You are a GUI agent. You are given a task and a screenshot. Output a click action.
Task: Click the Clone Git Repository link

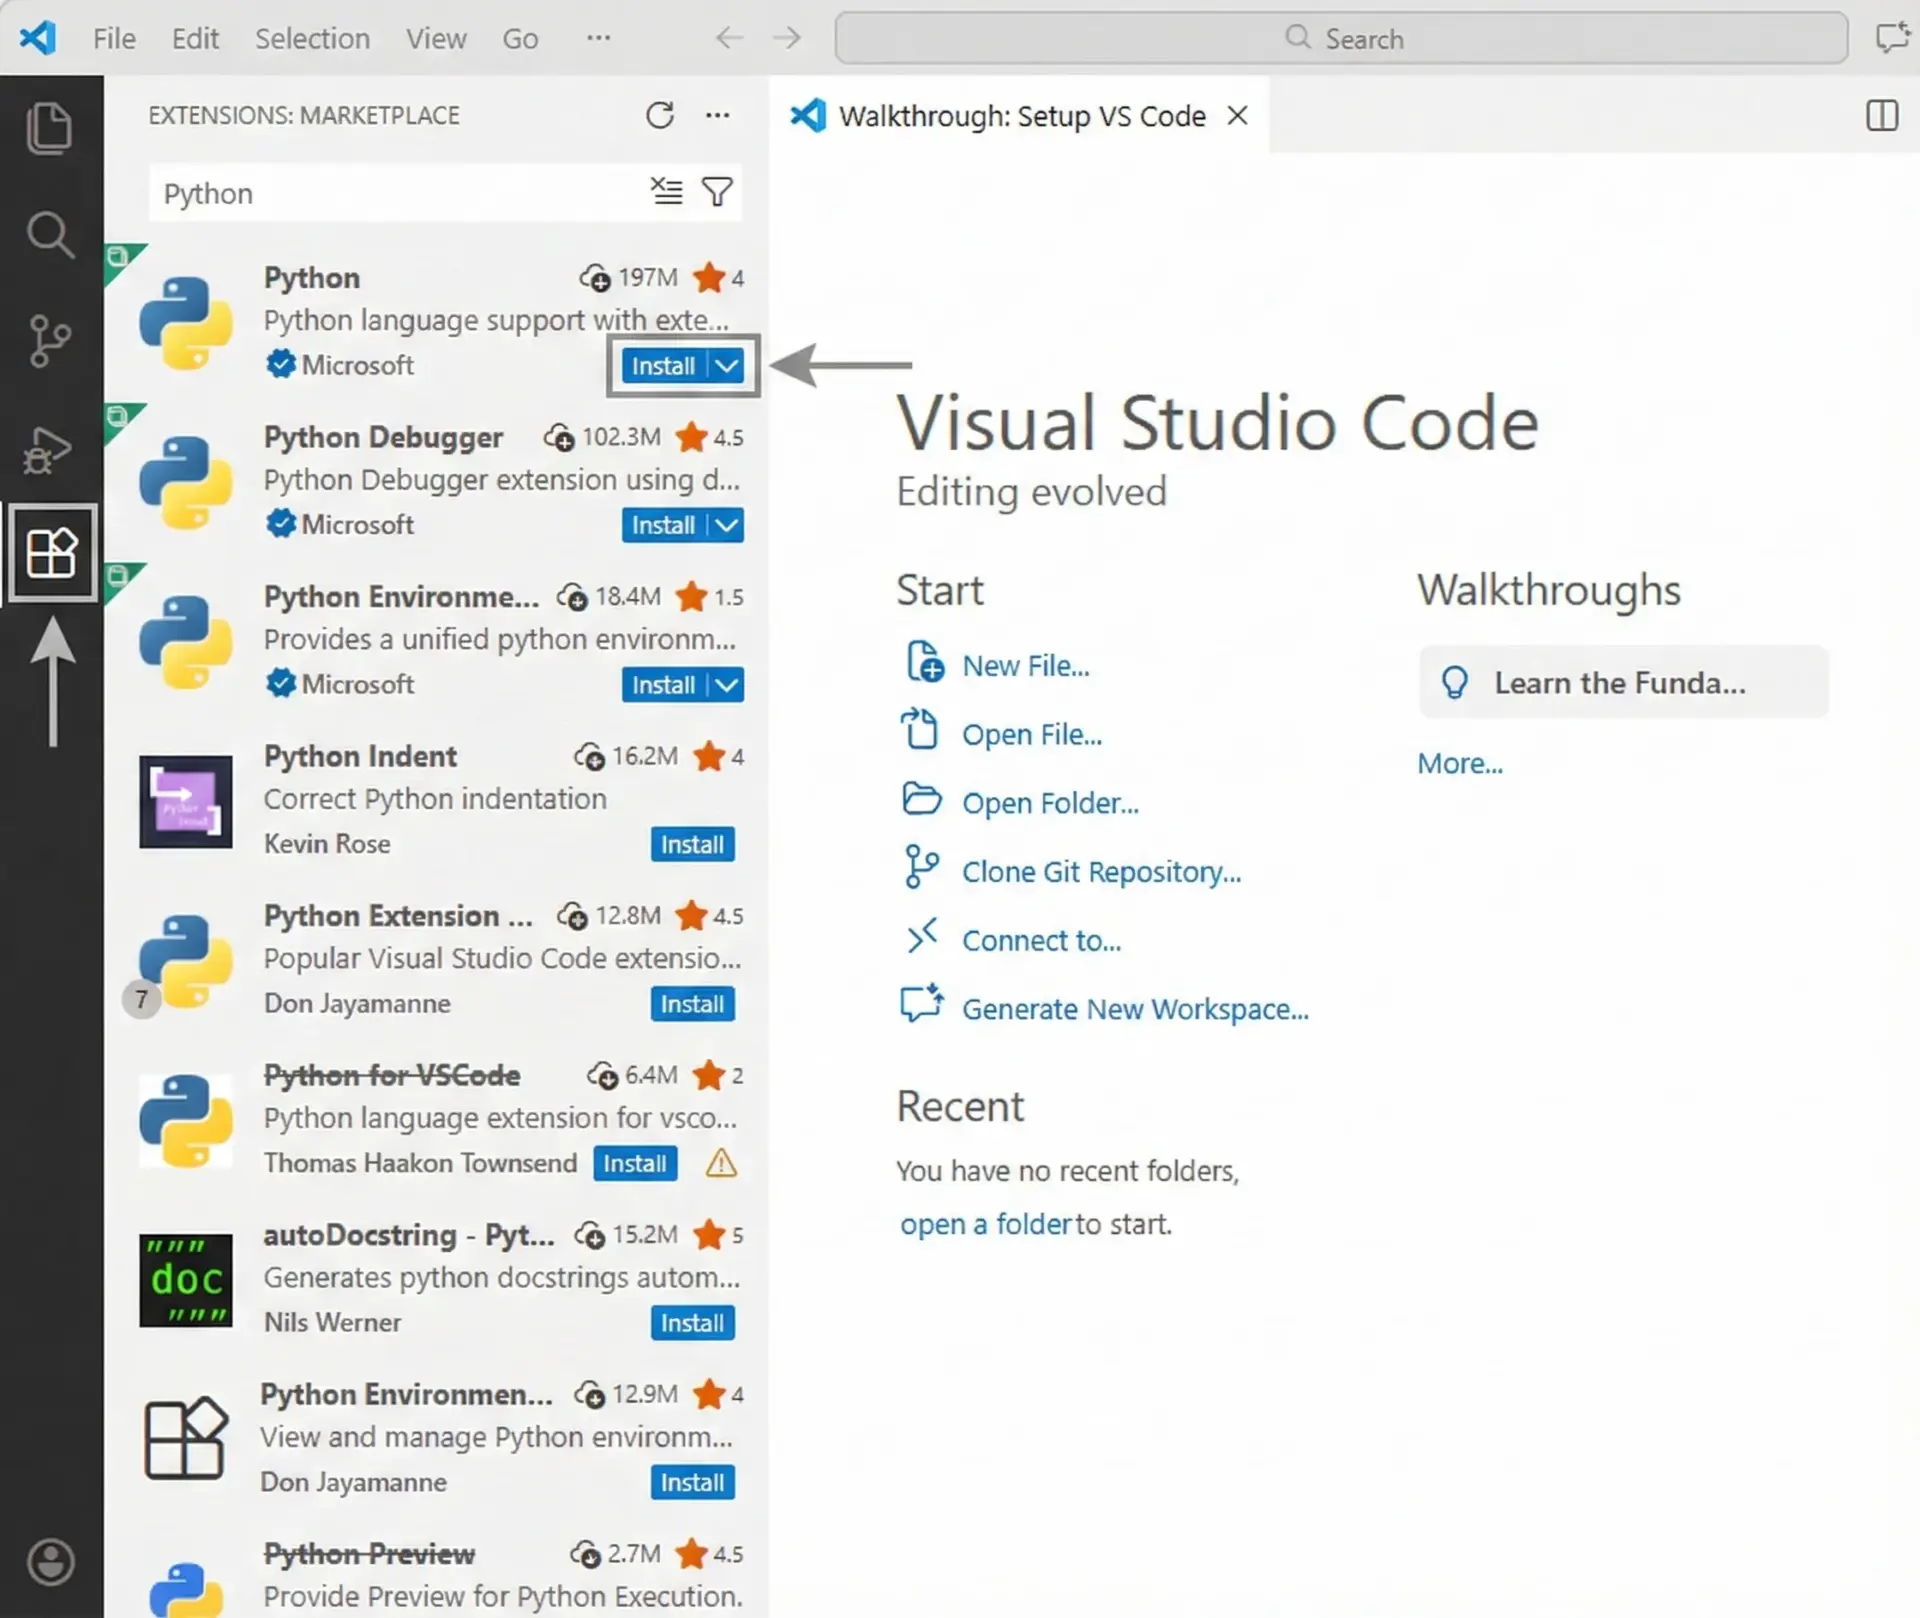(1101, 872)
